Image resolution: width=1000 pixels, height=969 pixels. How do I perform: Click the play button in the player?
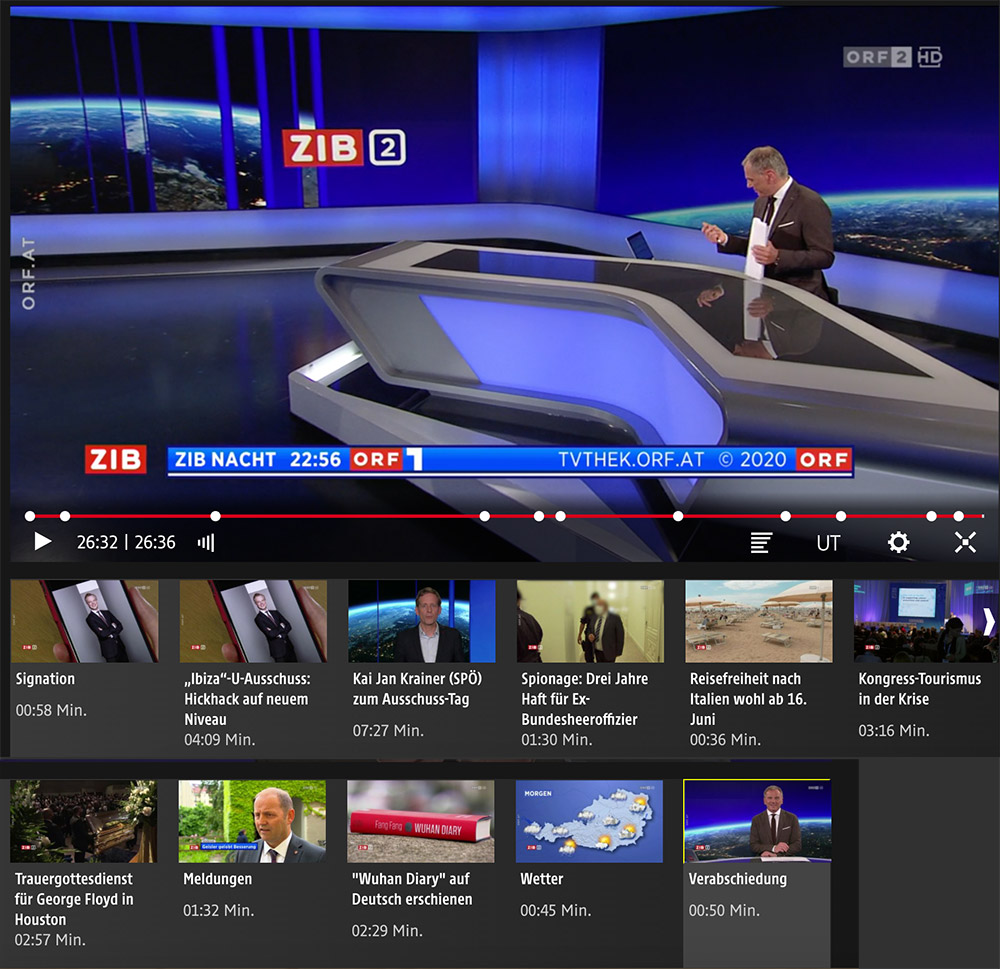(43, 542)
